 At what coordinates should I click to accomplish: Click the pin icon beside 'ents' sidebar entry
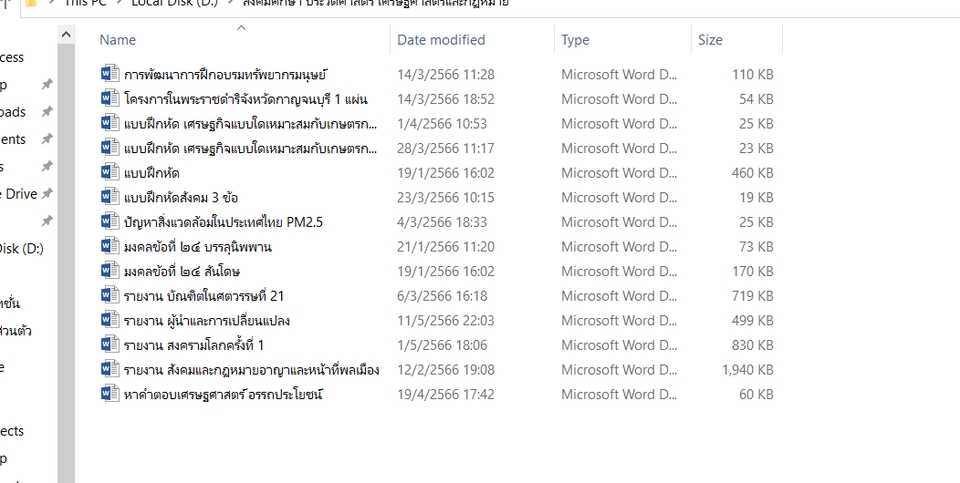47,140
